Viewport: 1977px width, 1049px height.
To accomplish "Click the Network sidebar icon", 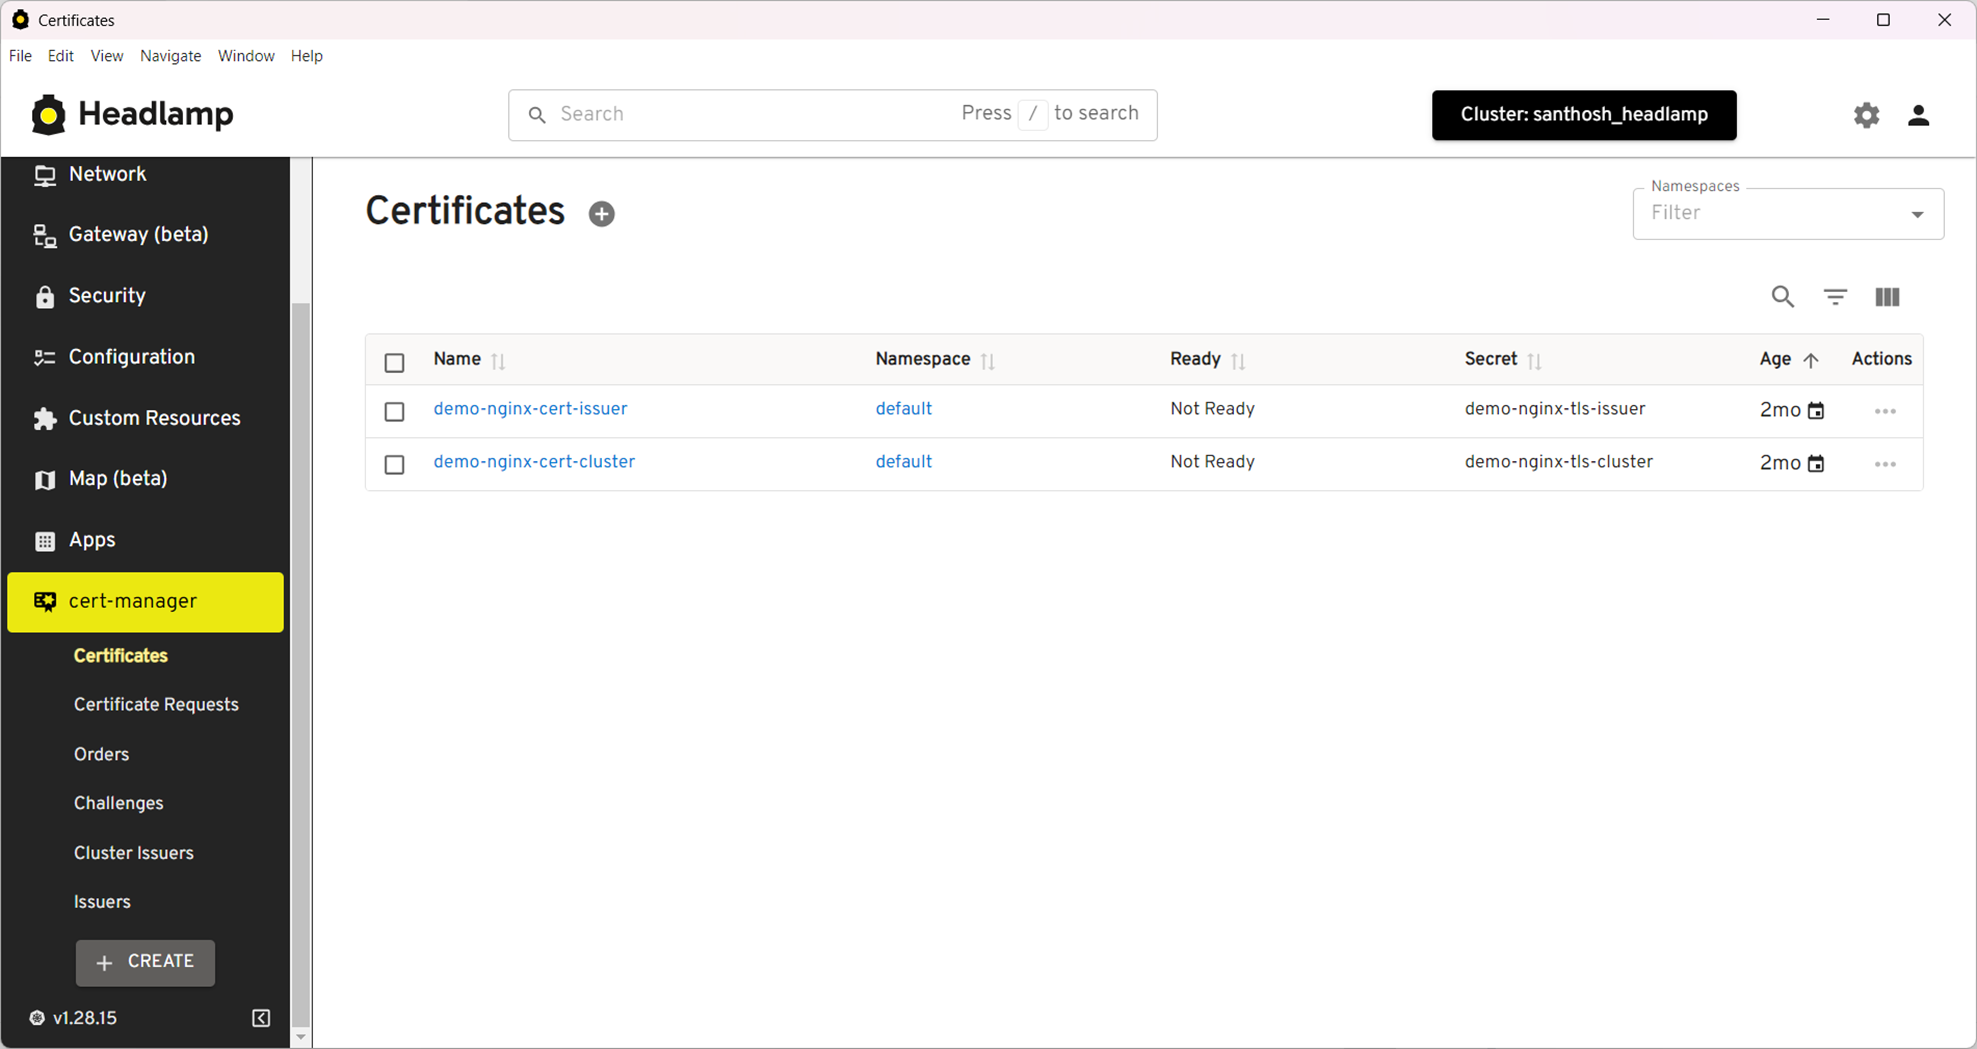I will click(x=44, y=175).
